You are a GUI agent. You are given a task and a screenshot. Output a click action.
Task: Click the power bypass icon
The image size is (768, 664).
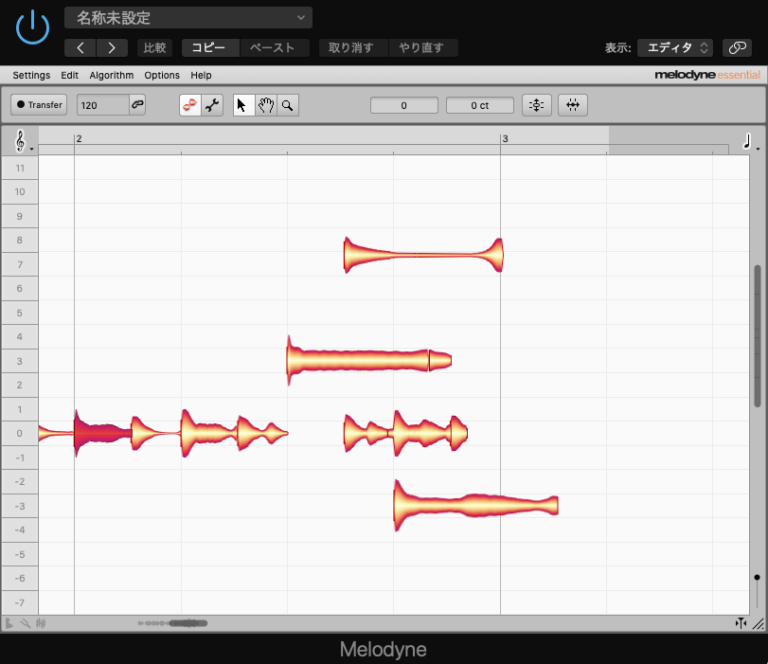point(32,27)
